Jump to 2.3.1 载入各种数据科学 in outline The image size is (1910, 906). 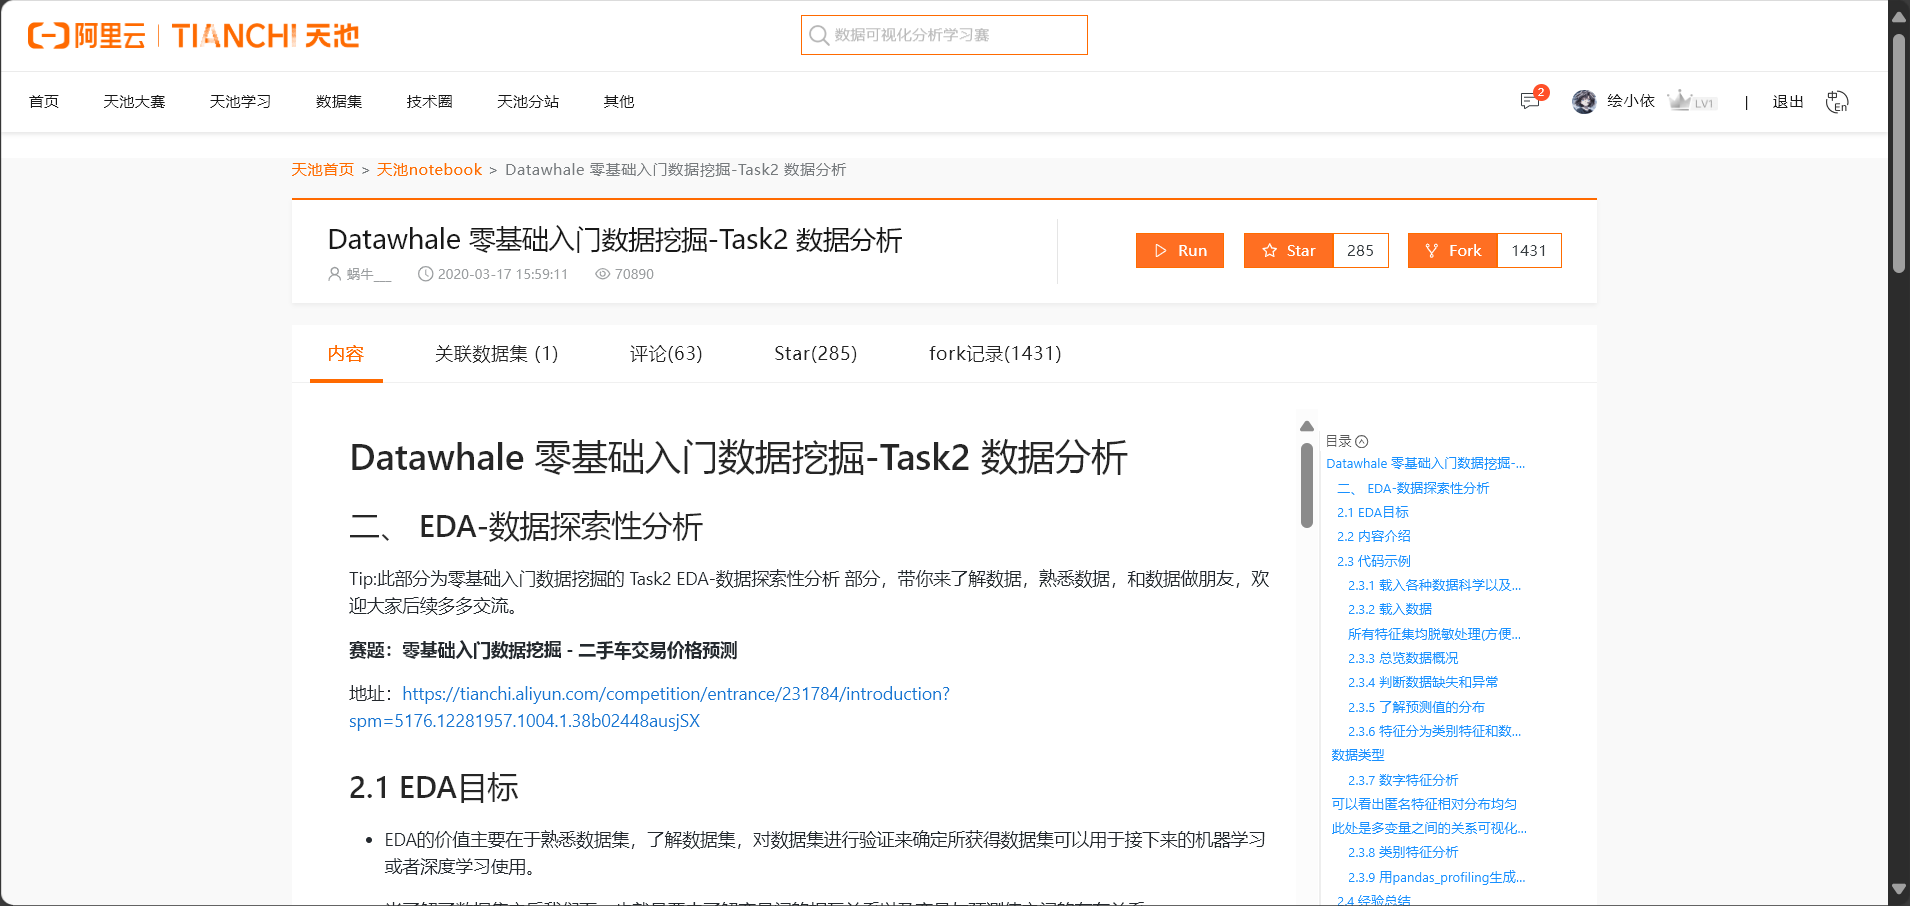tap(1434, 585)
